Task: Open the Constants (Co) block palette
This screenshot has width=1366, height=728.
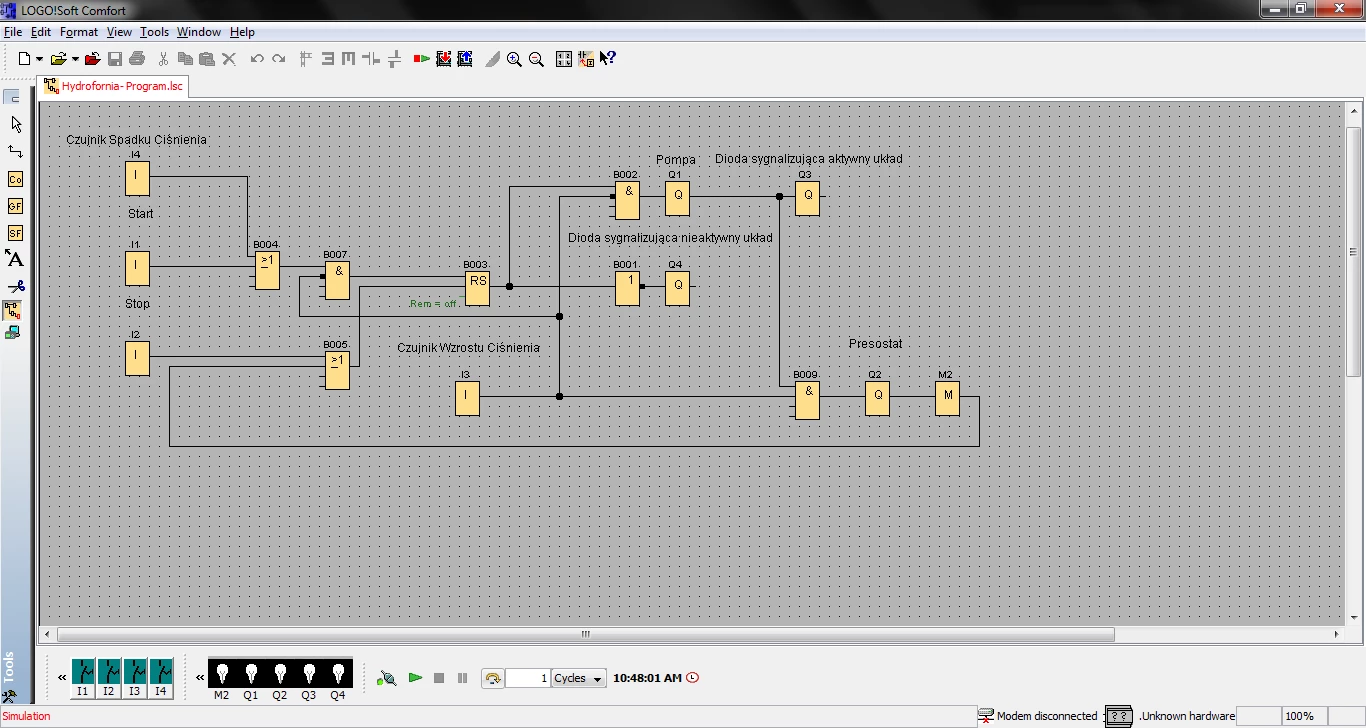Action: click(x=15, y=179)
